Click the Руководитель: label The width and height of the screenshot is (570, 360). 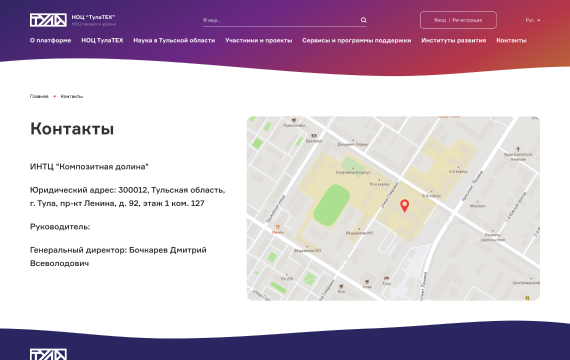[60, 227]
